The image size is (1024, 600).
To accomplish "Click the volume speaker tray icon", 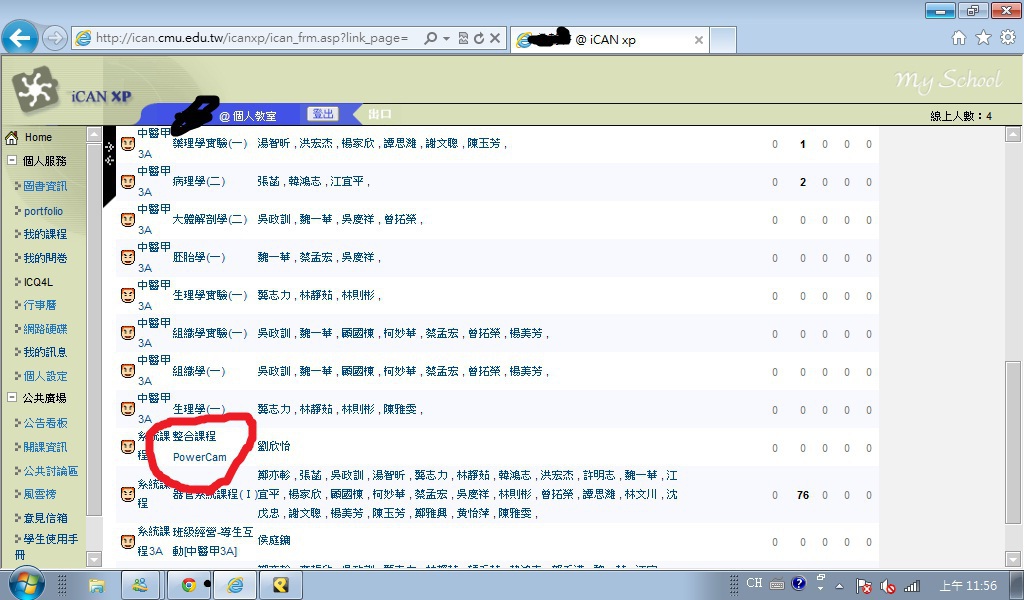I will click(887, 586).
